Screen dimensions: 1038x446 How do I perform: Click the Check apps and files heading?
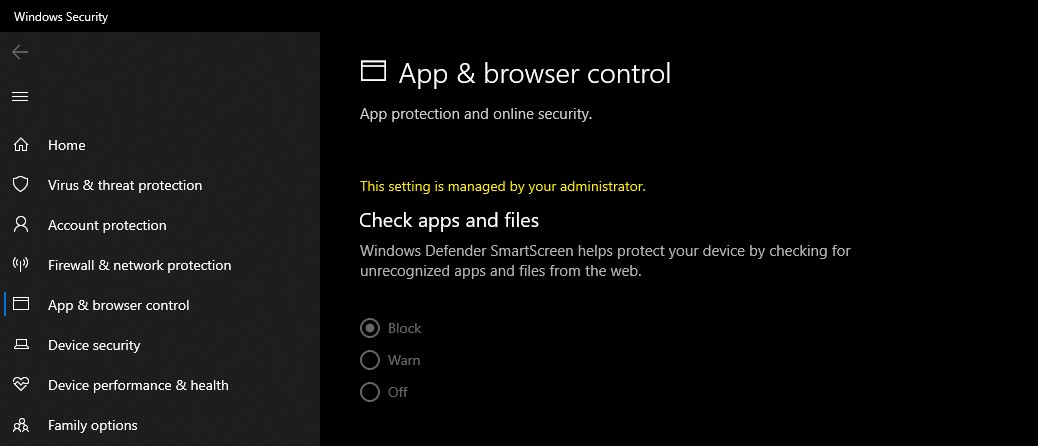coord(449,220)
